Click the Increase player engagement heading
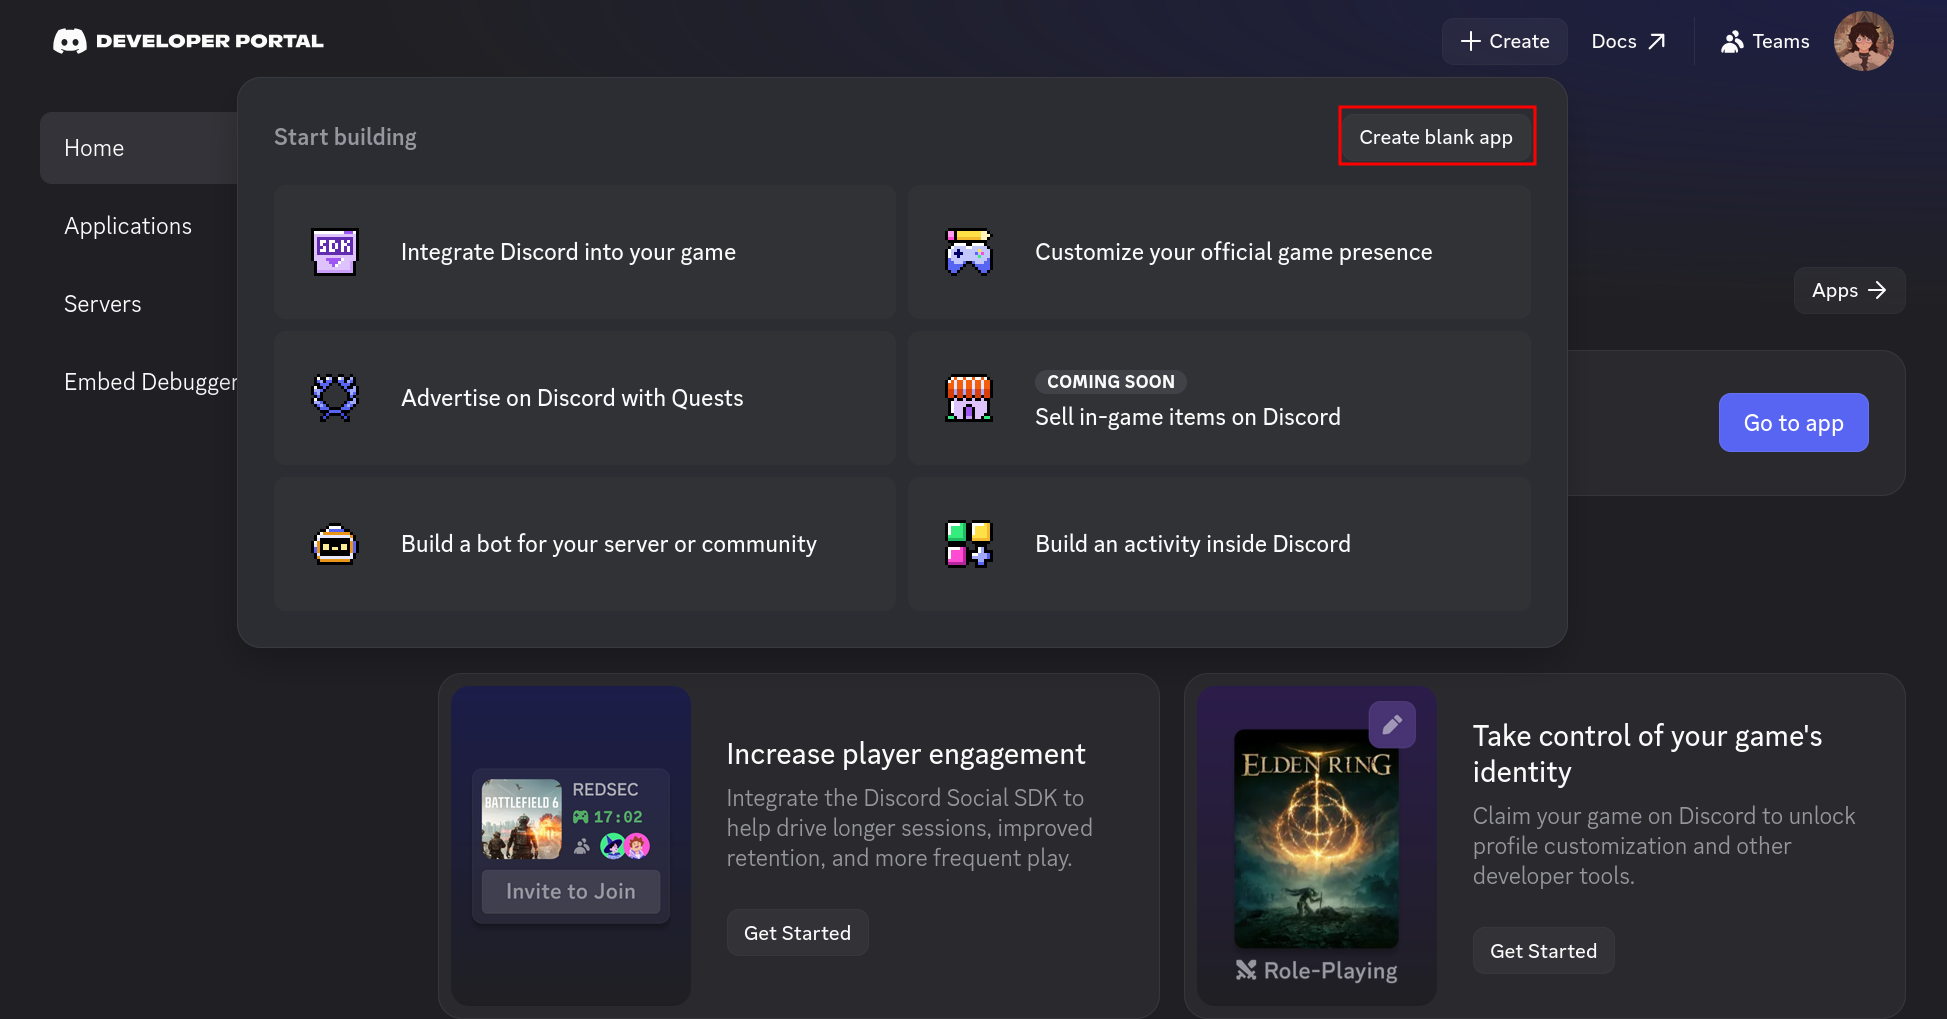Viewport: 1947px width, 1019px height. [906, 754]
